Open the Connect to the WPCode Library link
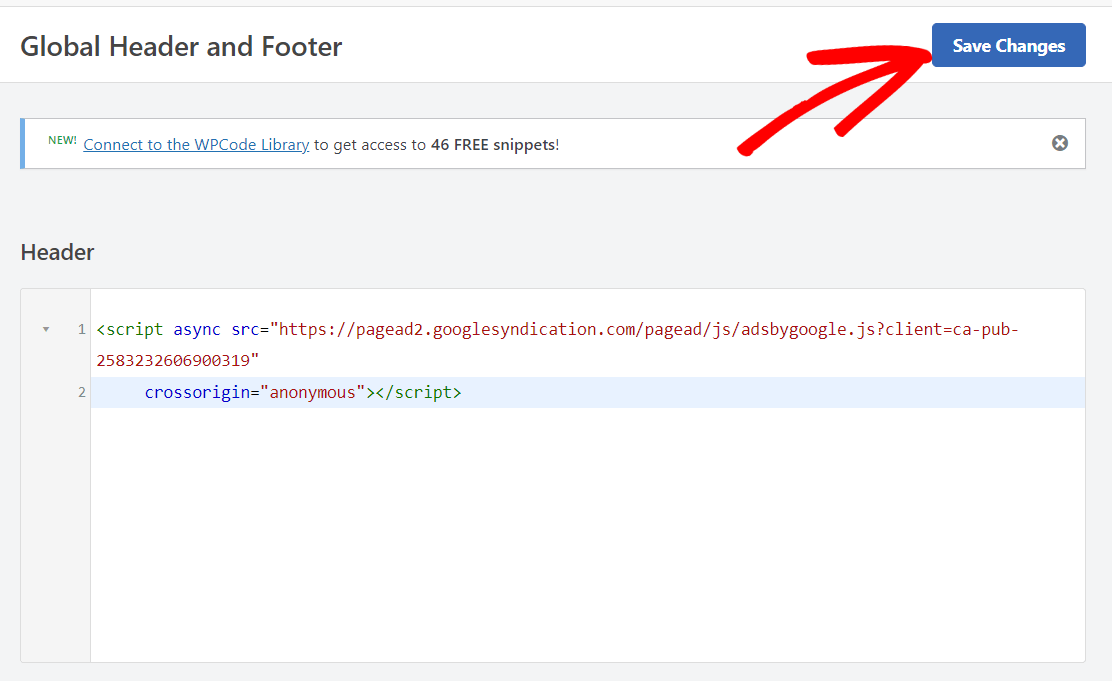The width and height of the screenshot is (1112, 681). [196, 144]
